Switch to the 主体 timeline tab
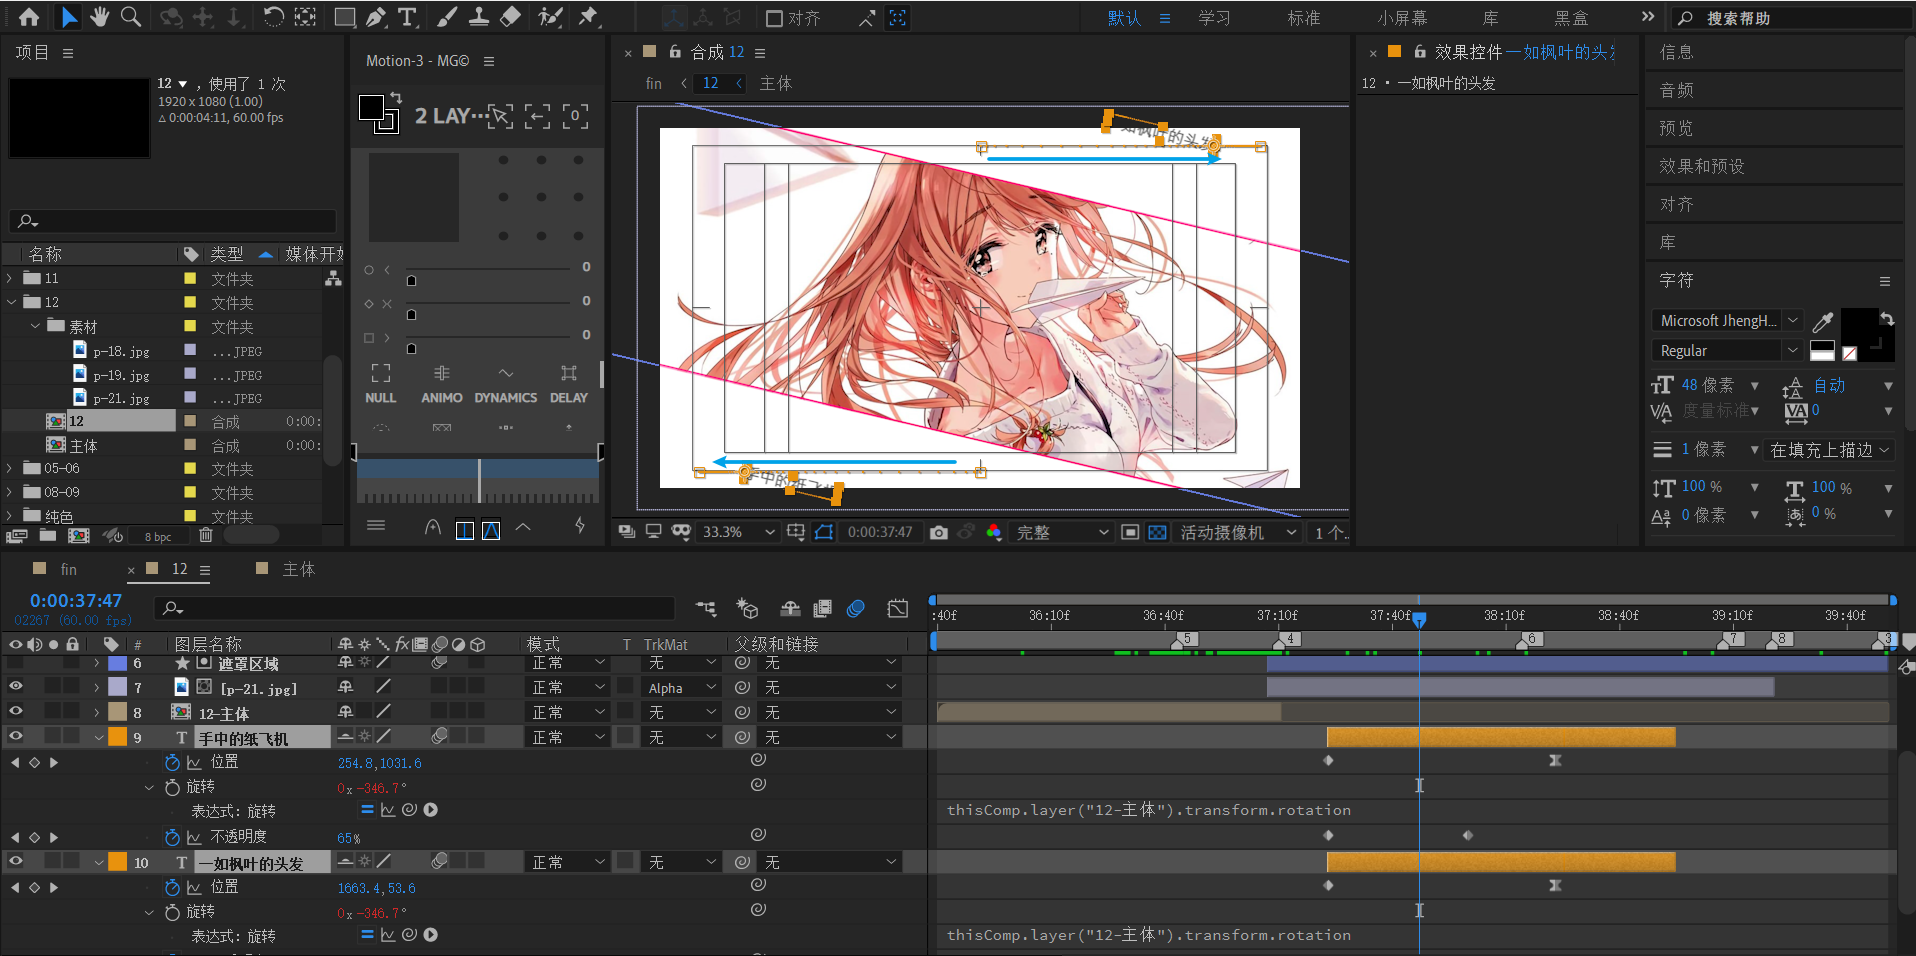Viewport: 1916px width, 956px height. click(299, 569)
